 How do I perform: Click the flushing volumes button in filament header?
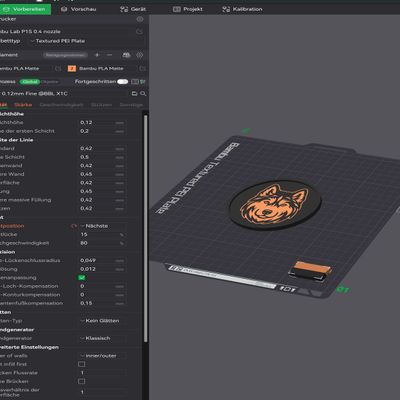click(65, 55)
